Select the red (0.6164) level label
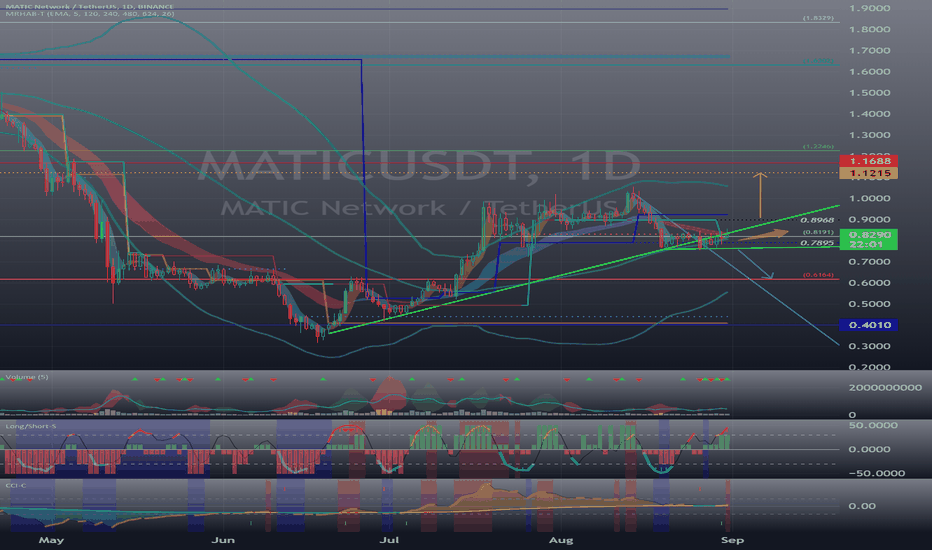This screenshot has width=932, height=550. tap(818, 275)
